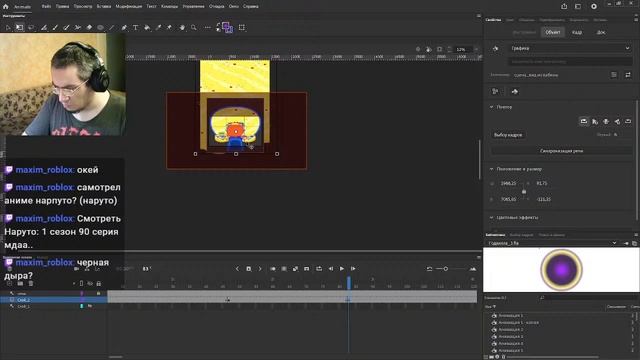Click the Play button in timeline
Screen dimensions: 640x360
click(x=342, y=269)
